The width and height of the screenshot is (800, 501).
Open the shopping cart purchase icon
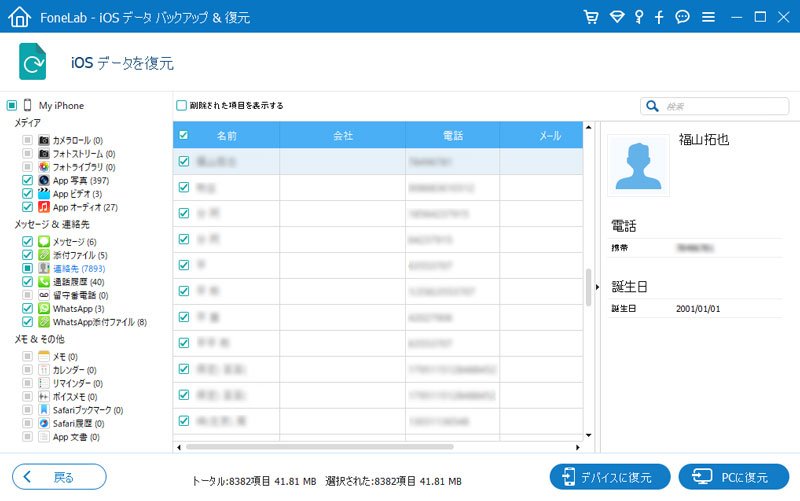[591, 17]
